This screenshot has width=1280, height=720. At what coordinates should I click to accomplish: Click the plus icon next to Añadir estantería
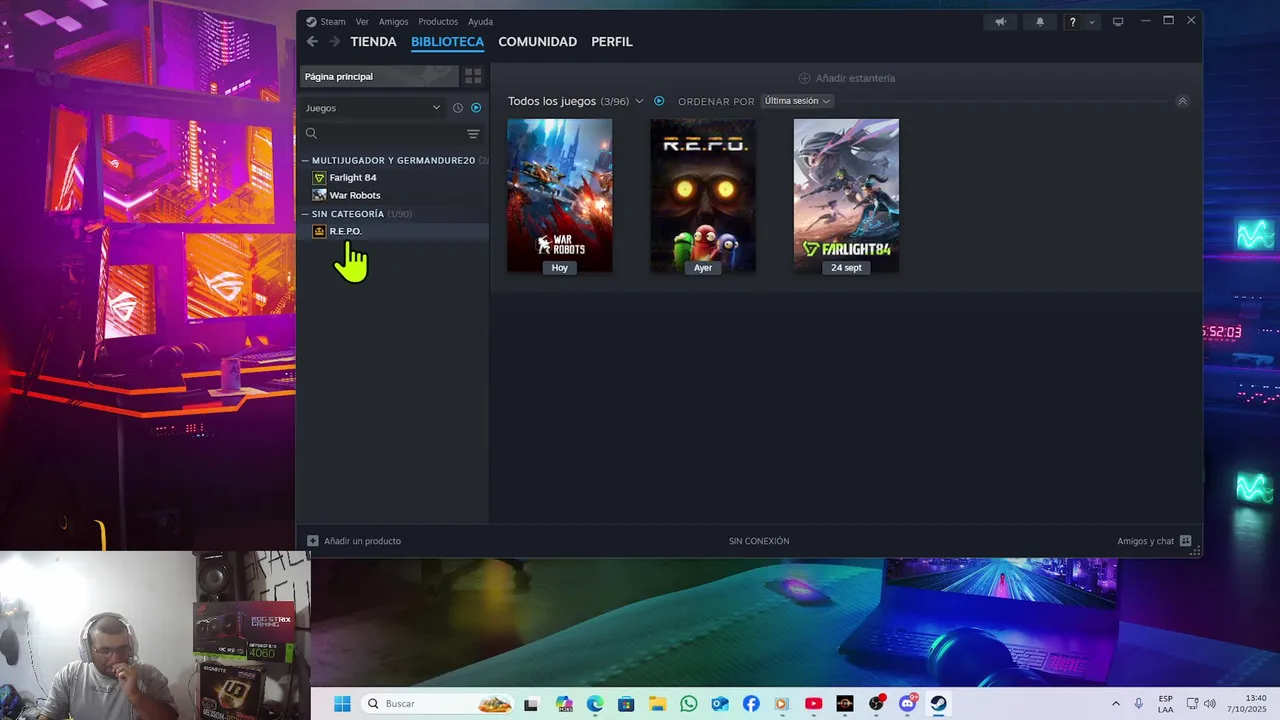[804, 78]
